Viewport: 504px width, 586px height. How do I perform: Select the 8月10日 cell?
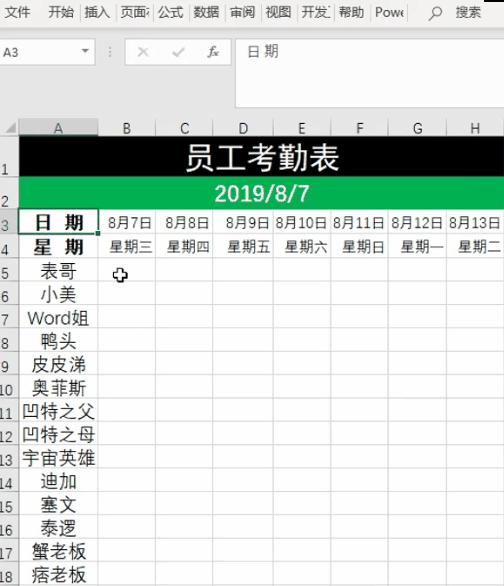coord(302,222)
